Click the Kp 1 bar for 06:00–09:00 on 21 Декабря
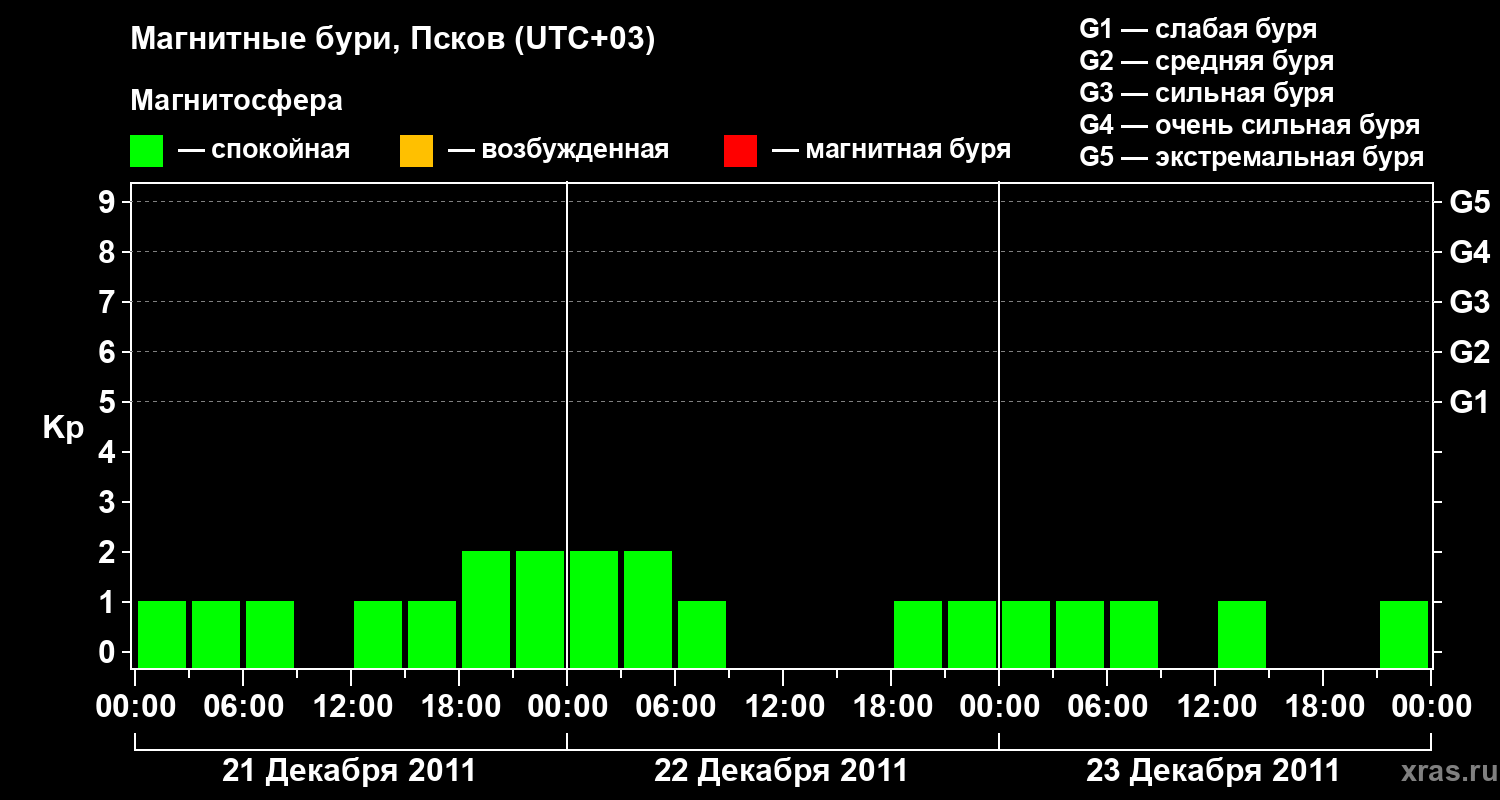The image size is (1500, 800). (x=270, y=634)
